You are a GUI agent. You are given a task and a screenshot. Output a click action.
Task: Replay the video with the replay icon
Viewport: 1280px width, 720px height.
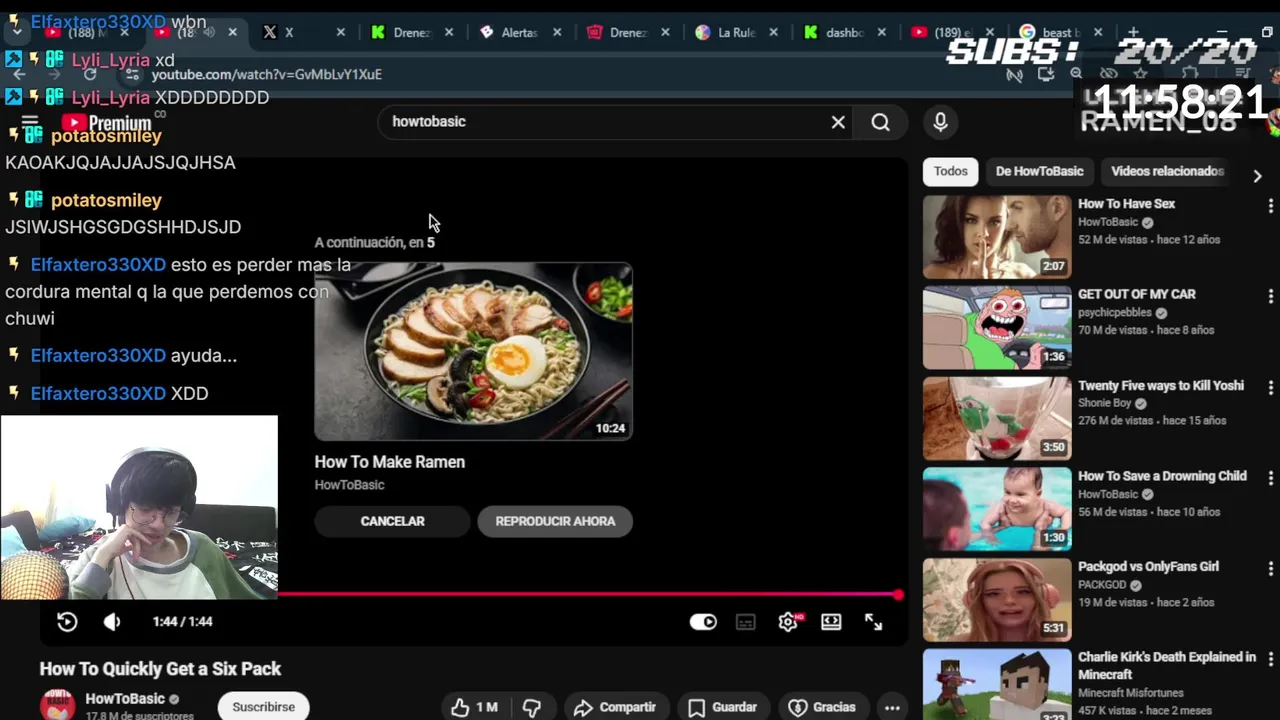coord(67,622)
